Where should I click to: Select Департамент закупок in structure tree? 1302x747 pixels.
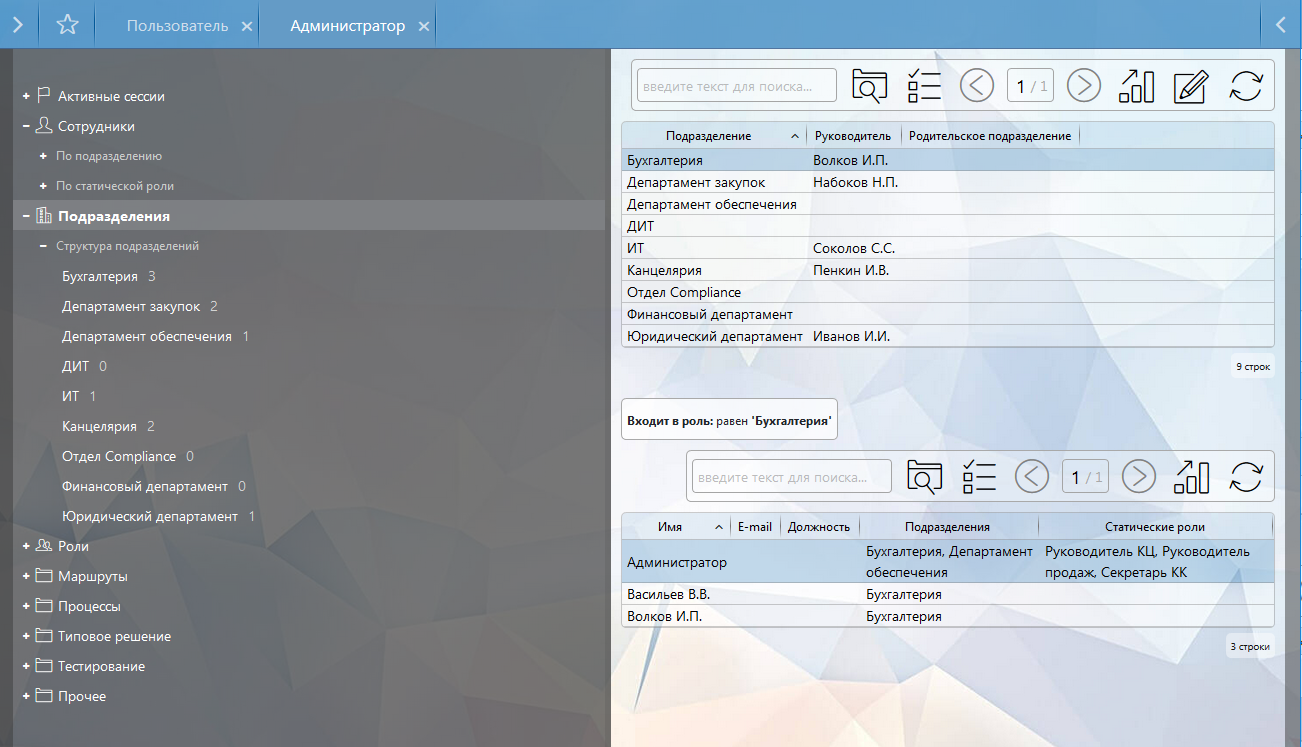(131, 306)
